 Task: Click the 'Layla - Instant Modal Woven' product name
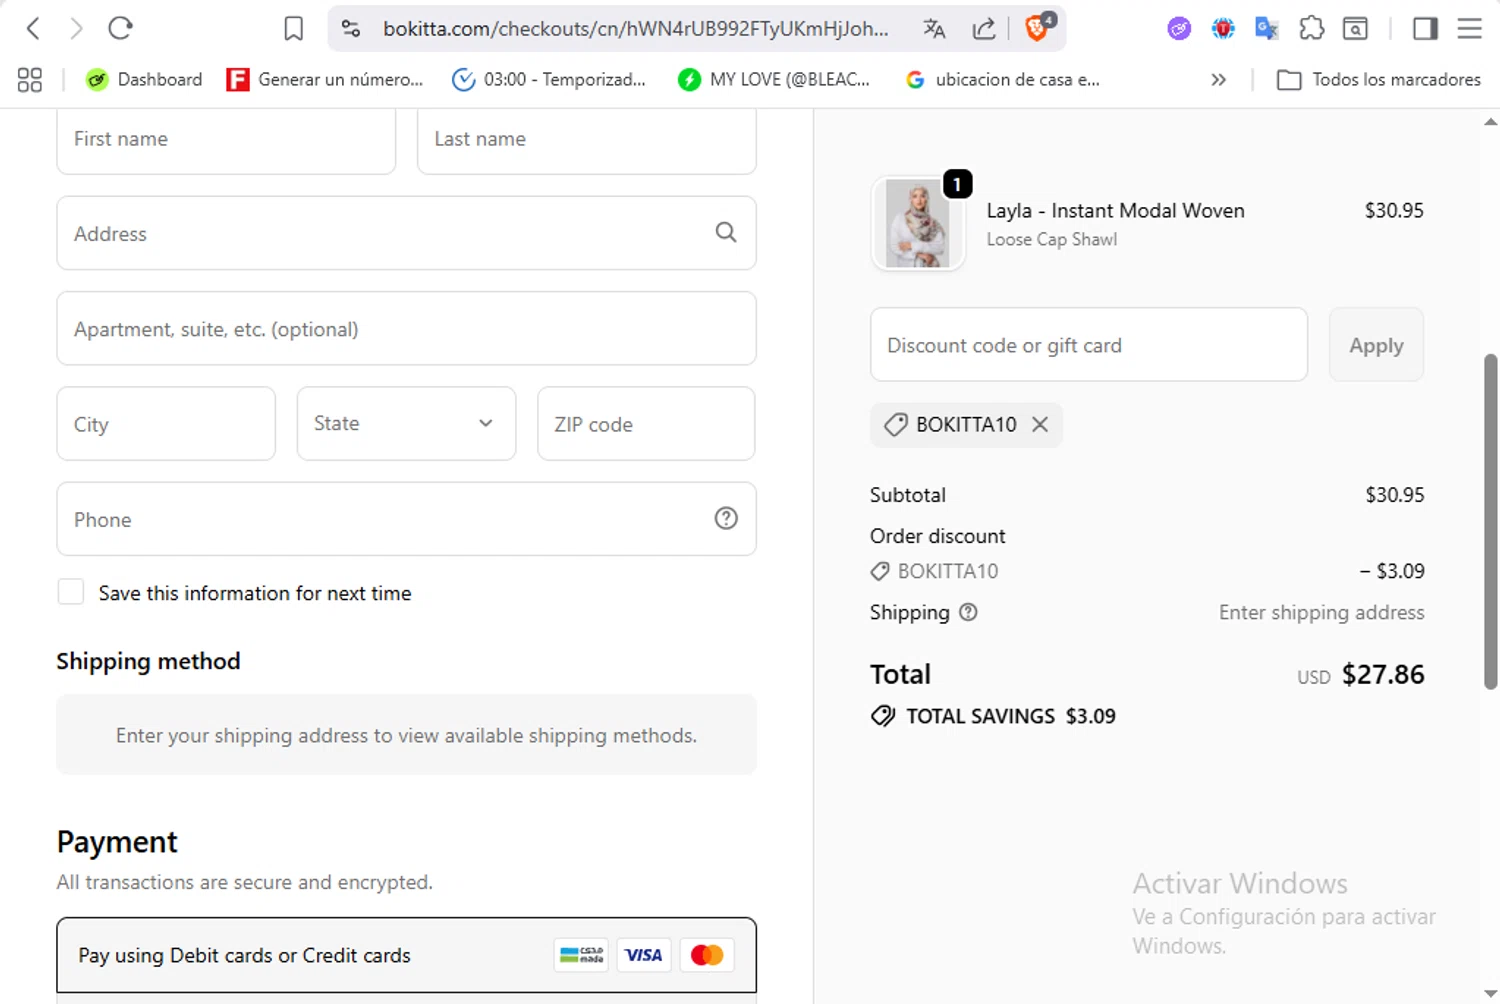tap(1115, 210)
